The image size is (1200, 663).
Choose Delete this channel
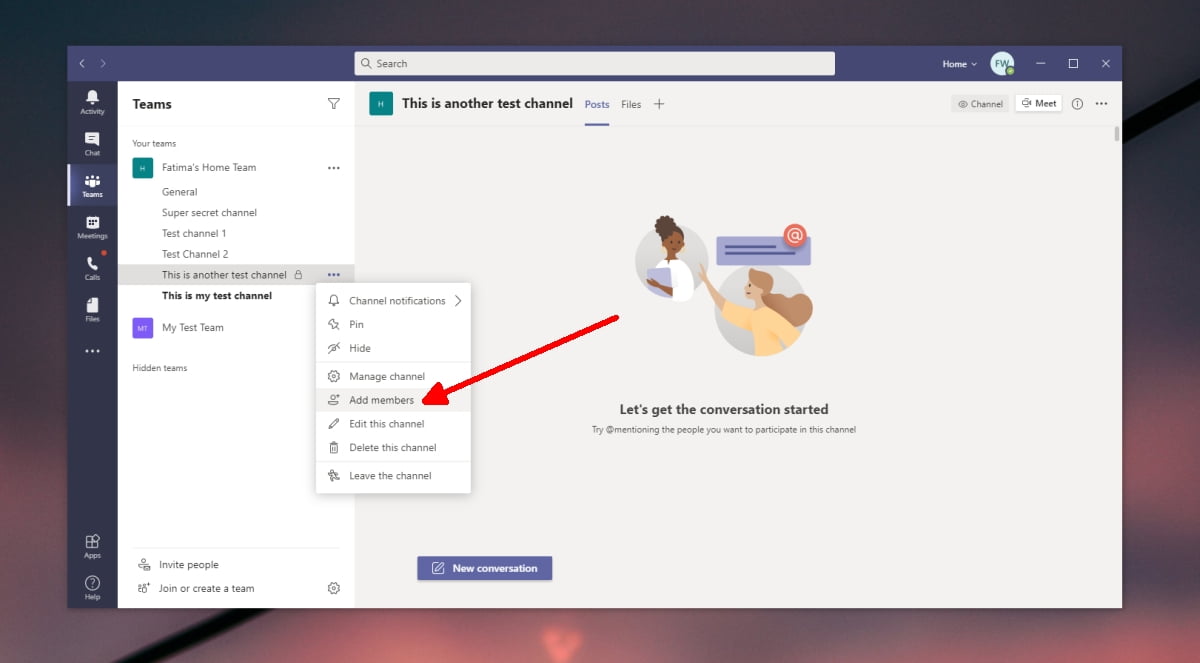pyautogui.click(x=393, y=448)
